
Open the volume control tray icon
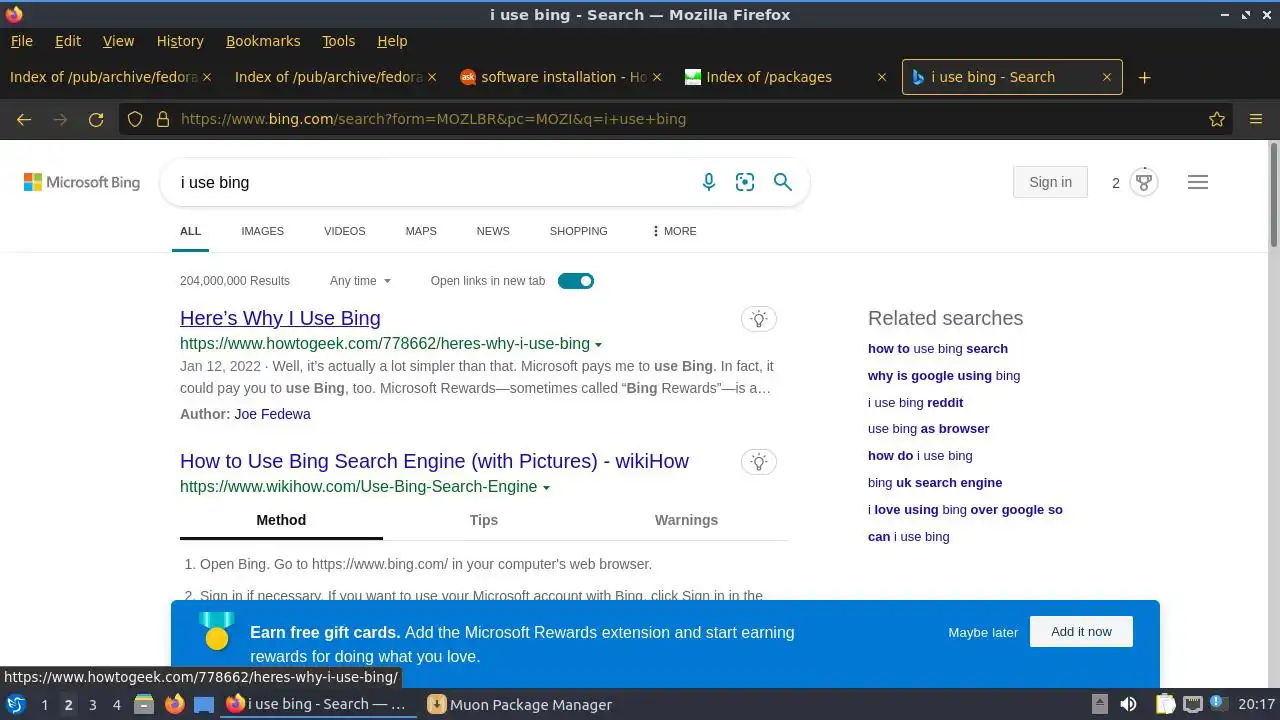pos(1128,704)
